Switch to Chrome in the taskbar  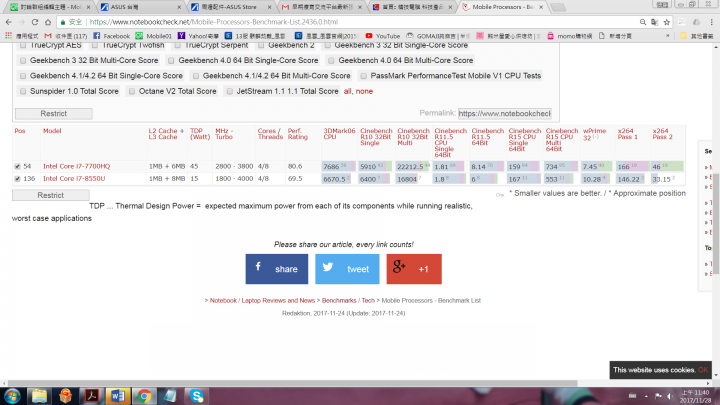pyautogui.click(x=144, y=396)
